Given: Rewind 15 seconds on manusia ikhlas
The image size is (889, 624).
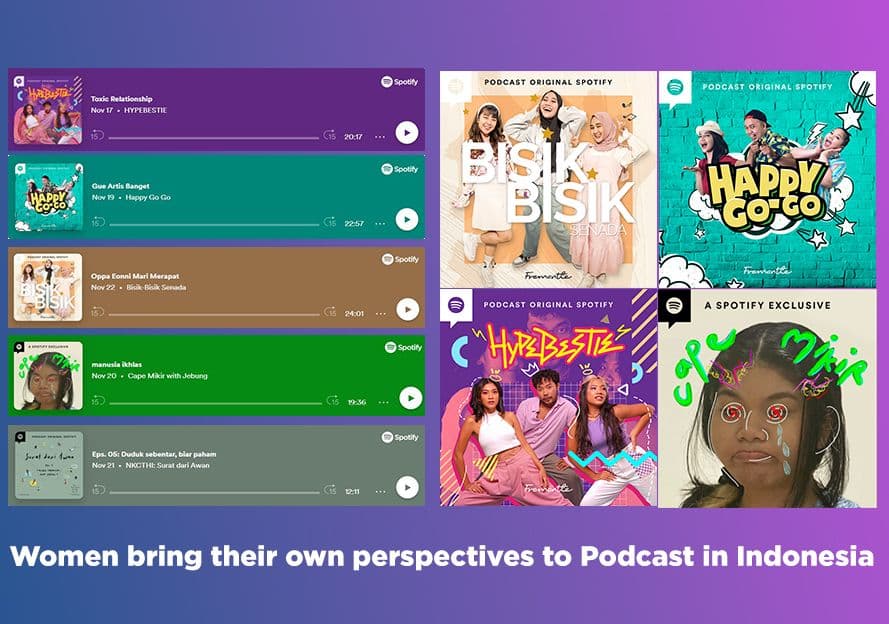Looking at the screenshot, I should tap(98, 401).
